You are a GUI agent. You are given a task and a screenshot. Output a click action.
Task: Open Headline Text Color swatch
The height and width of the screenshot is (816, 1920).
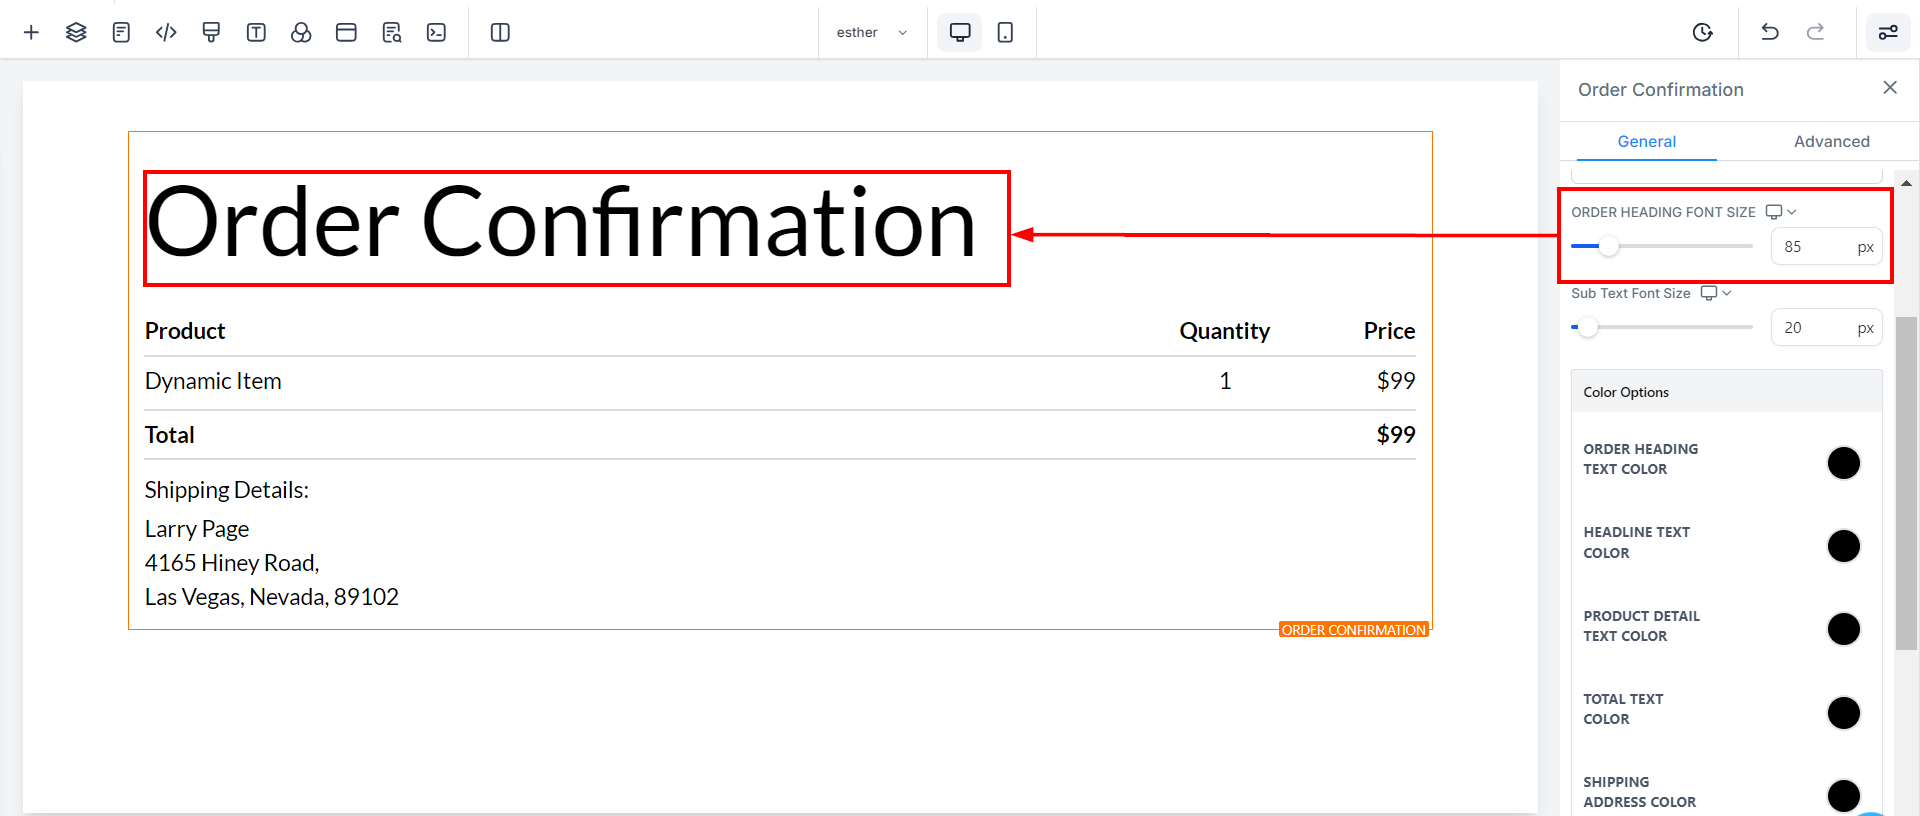point(1844,546)
